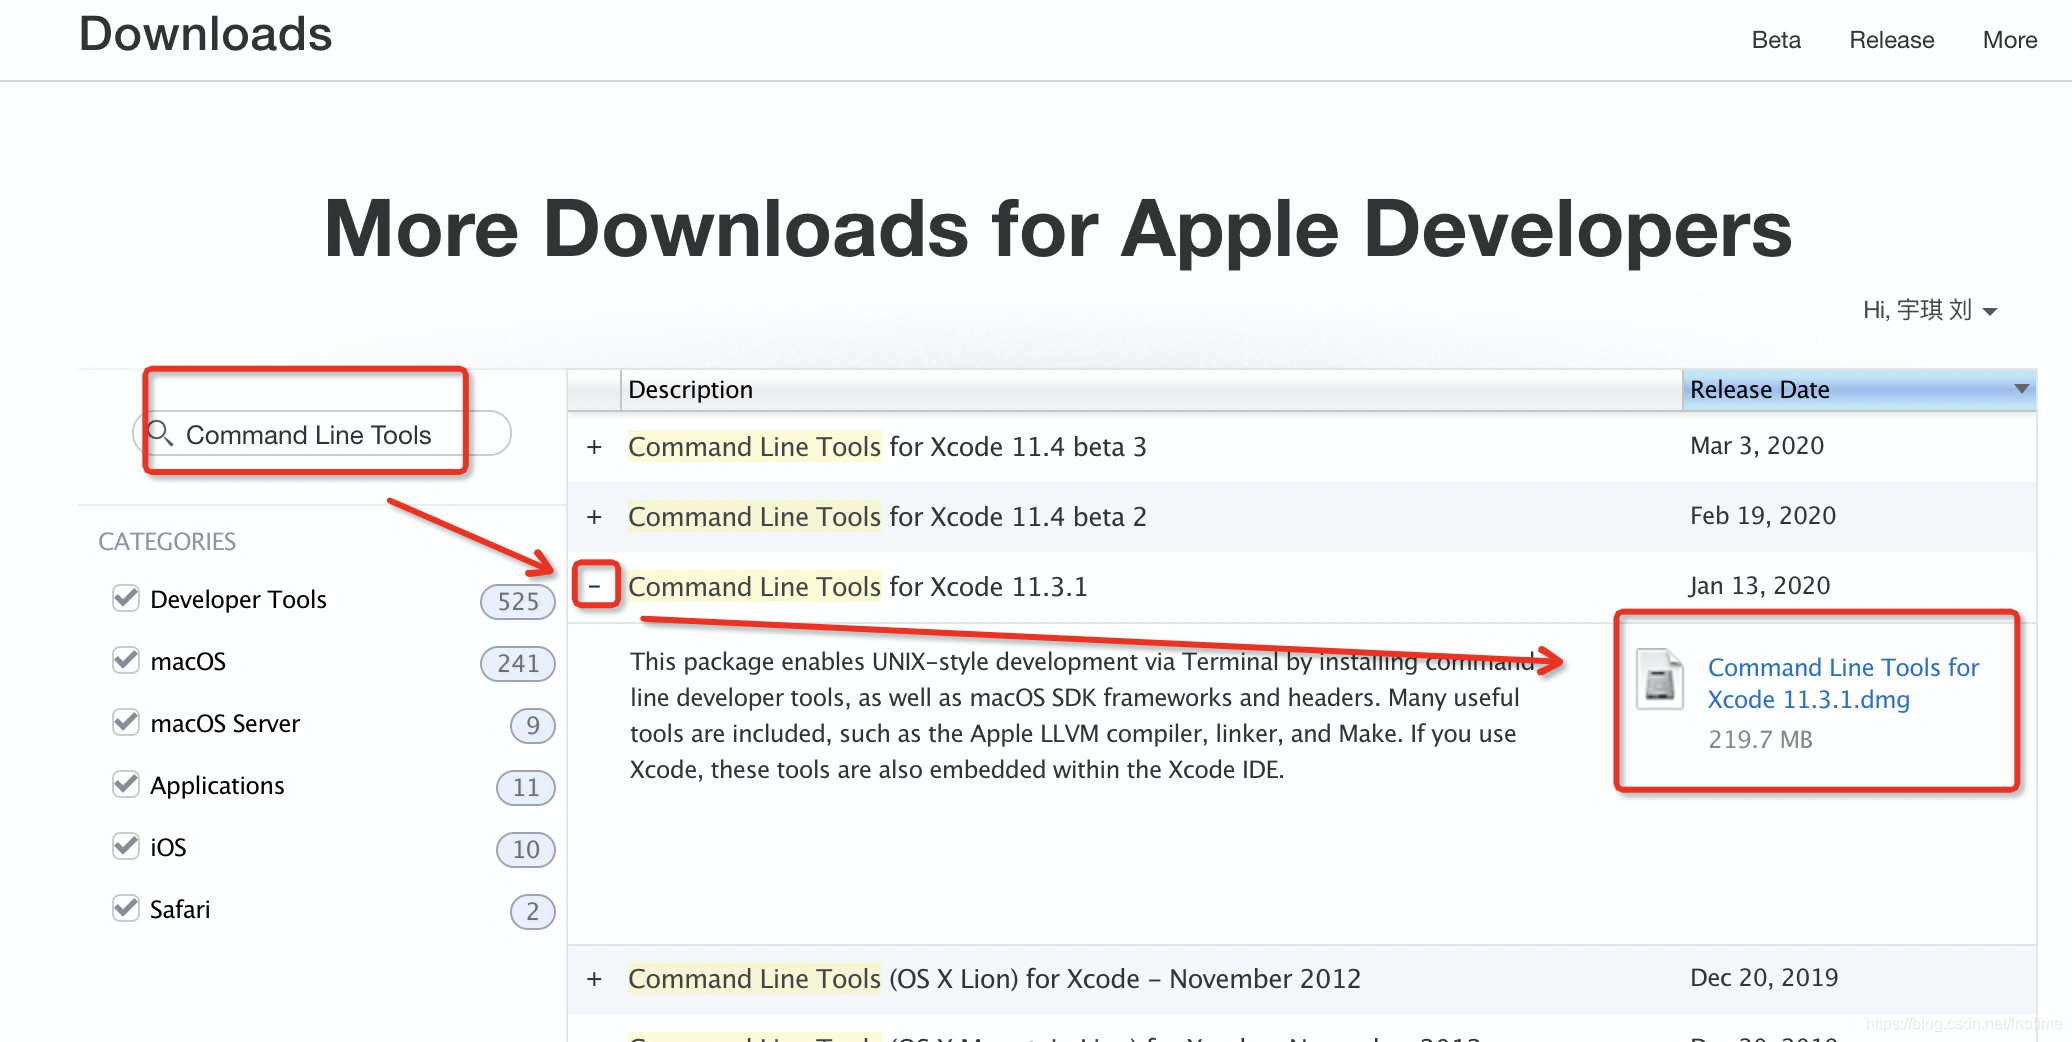The height and width of the screenshot is (1042, 2072).
Task: Expand Xcode 11.4 beta 3 row
Action: pyautogui.click(x=594, y=447)
